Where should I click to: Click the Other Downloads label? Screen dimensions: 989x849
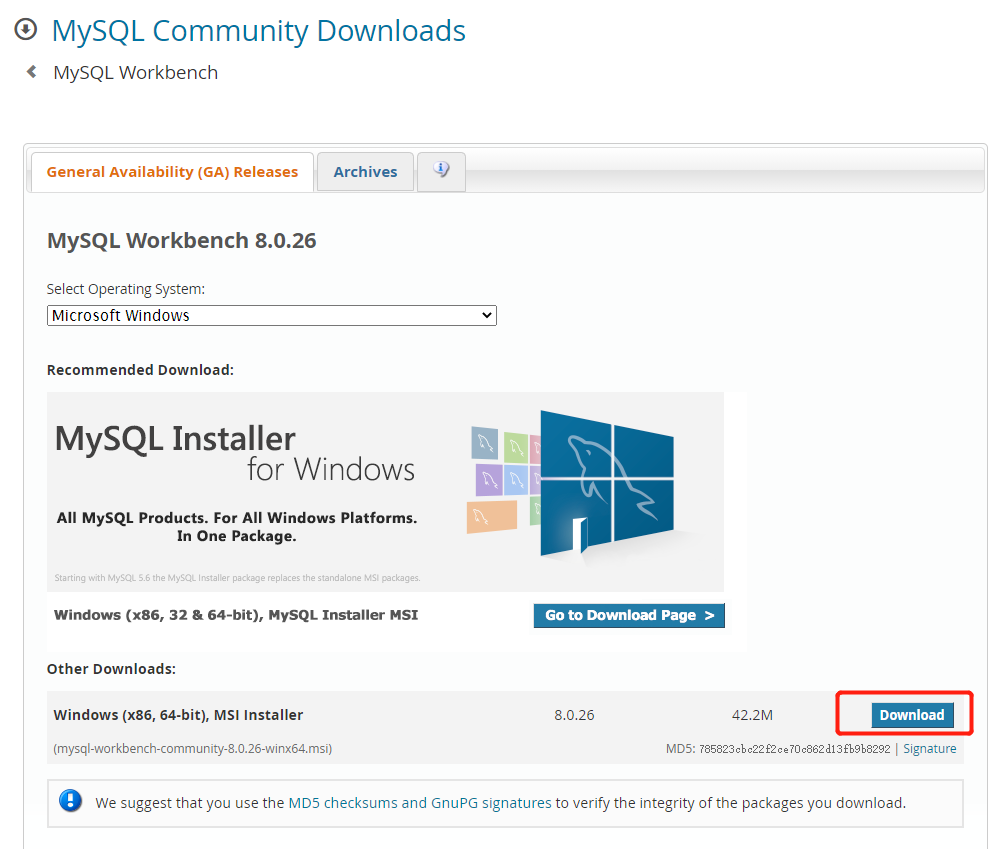tap(111, 669)
